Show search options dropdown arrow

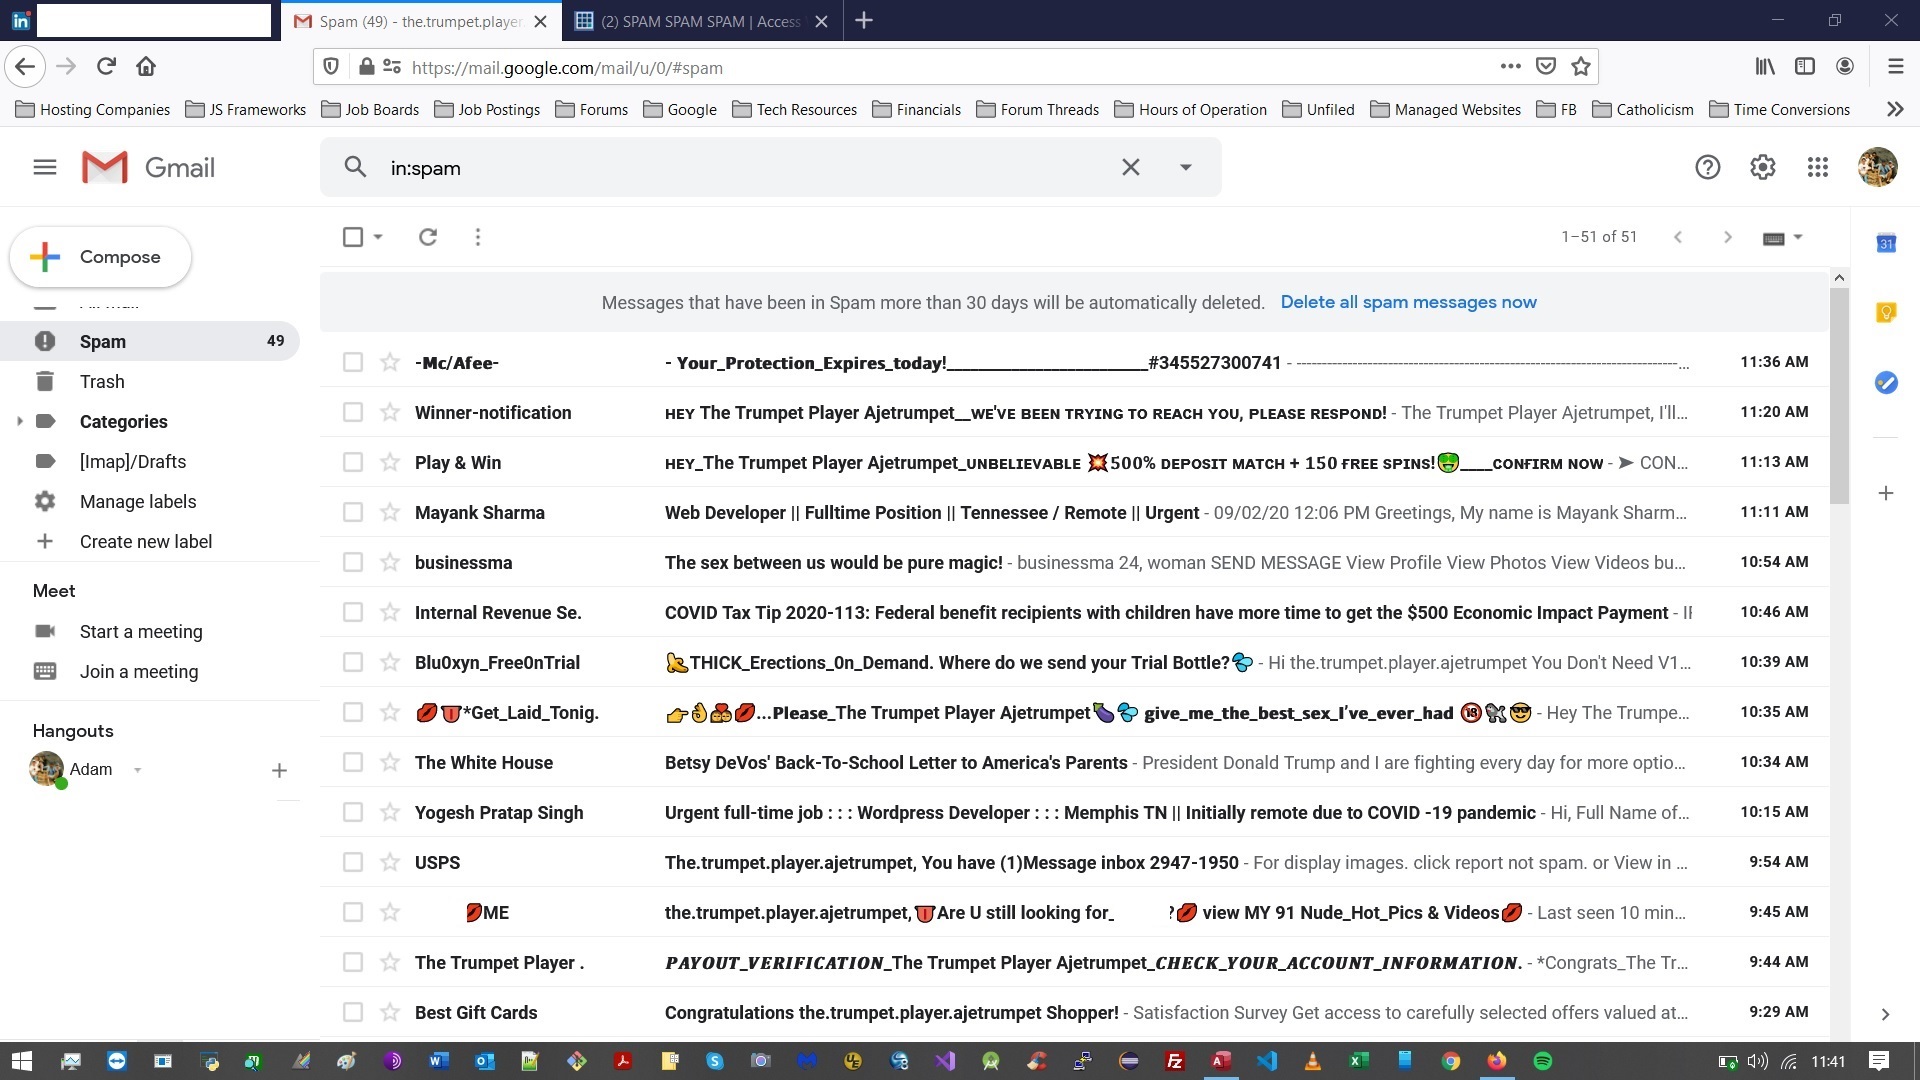(1185, 167)
